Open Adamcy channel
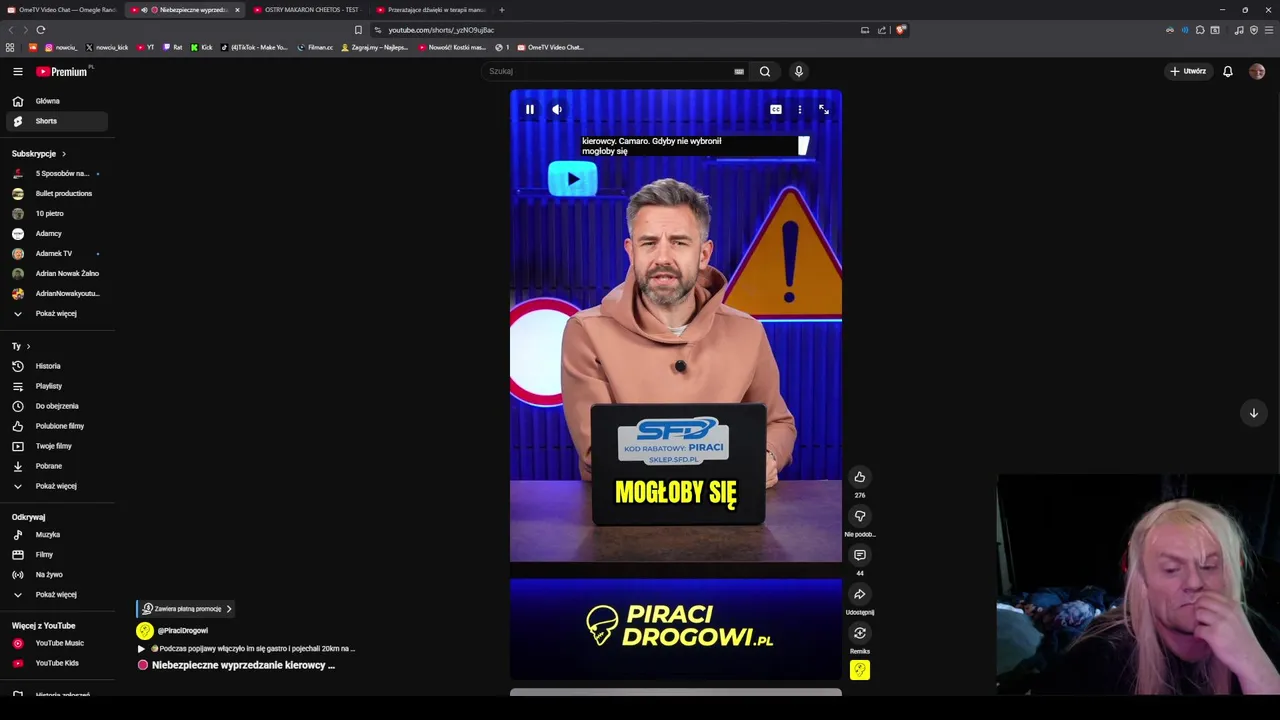The image size is (1280, 720). click(57, 234)
